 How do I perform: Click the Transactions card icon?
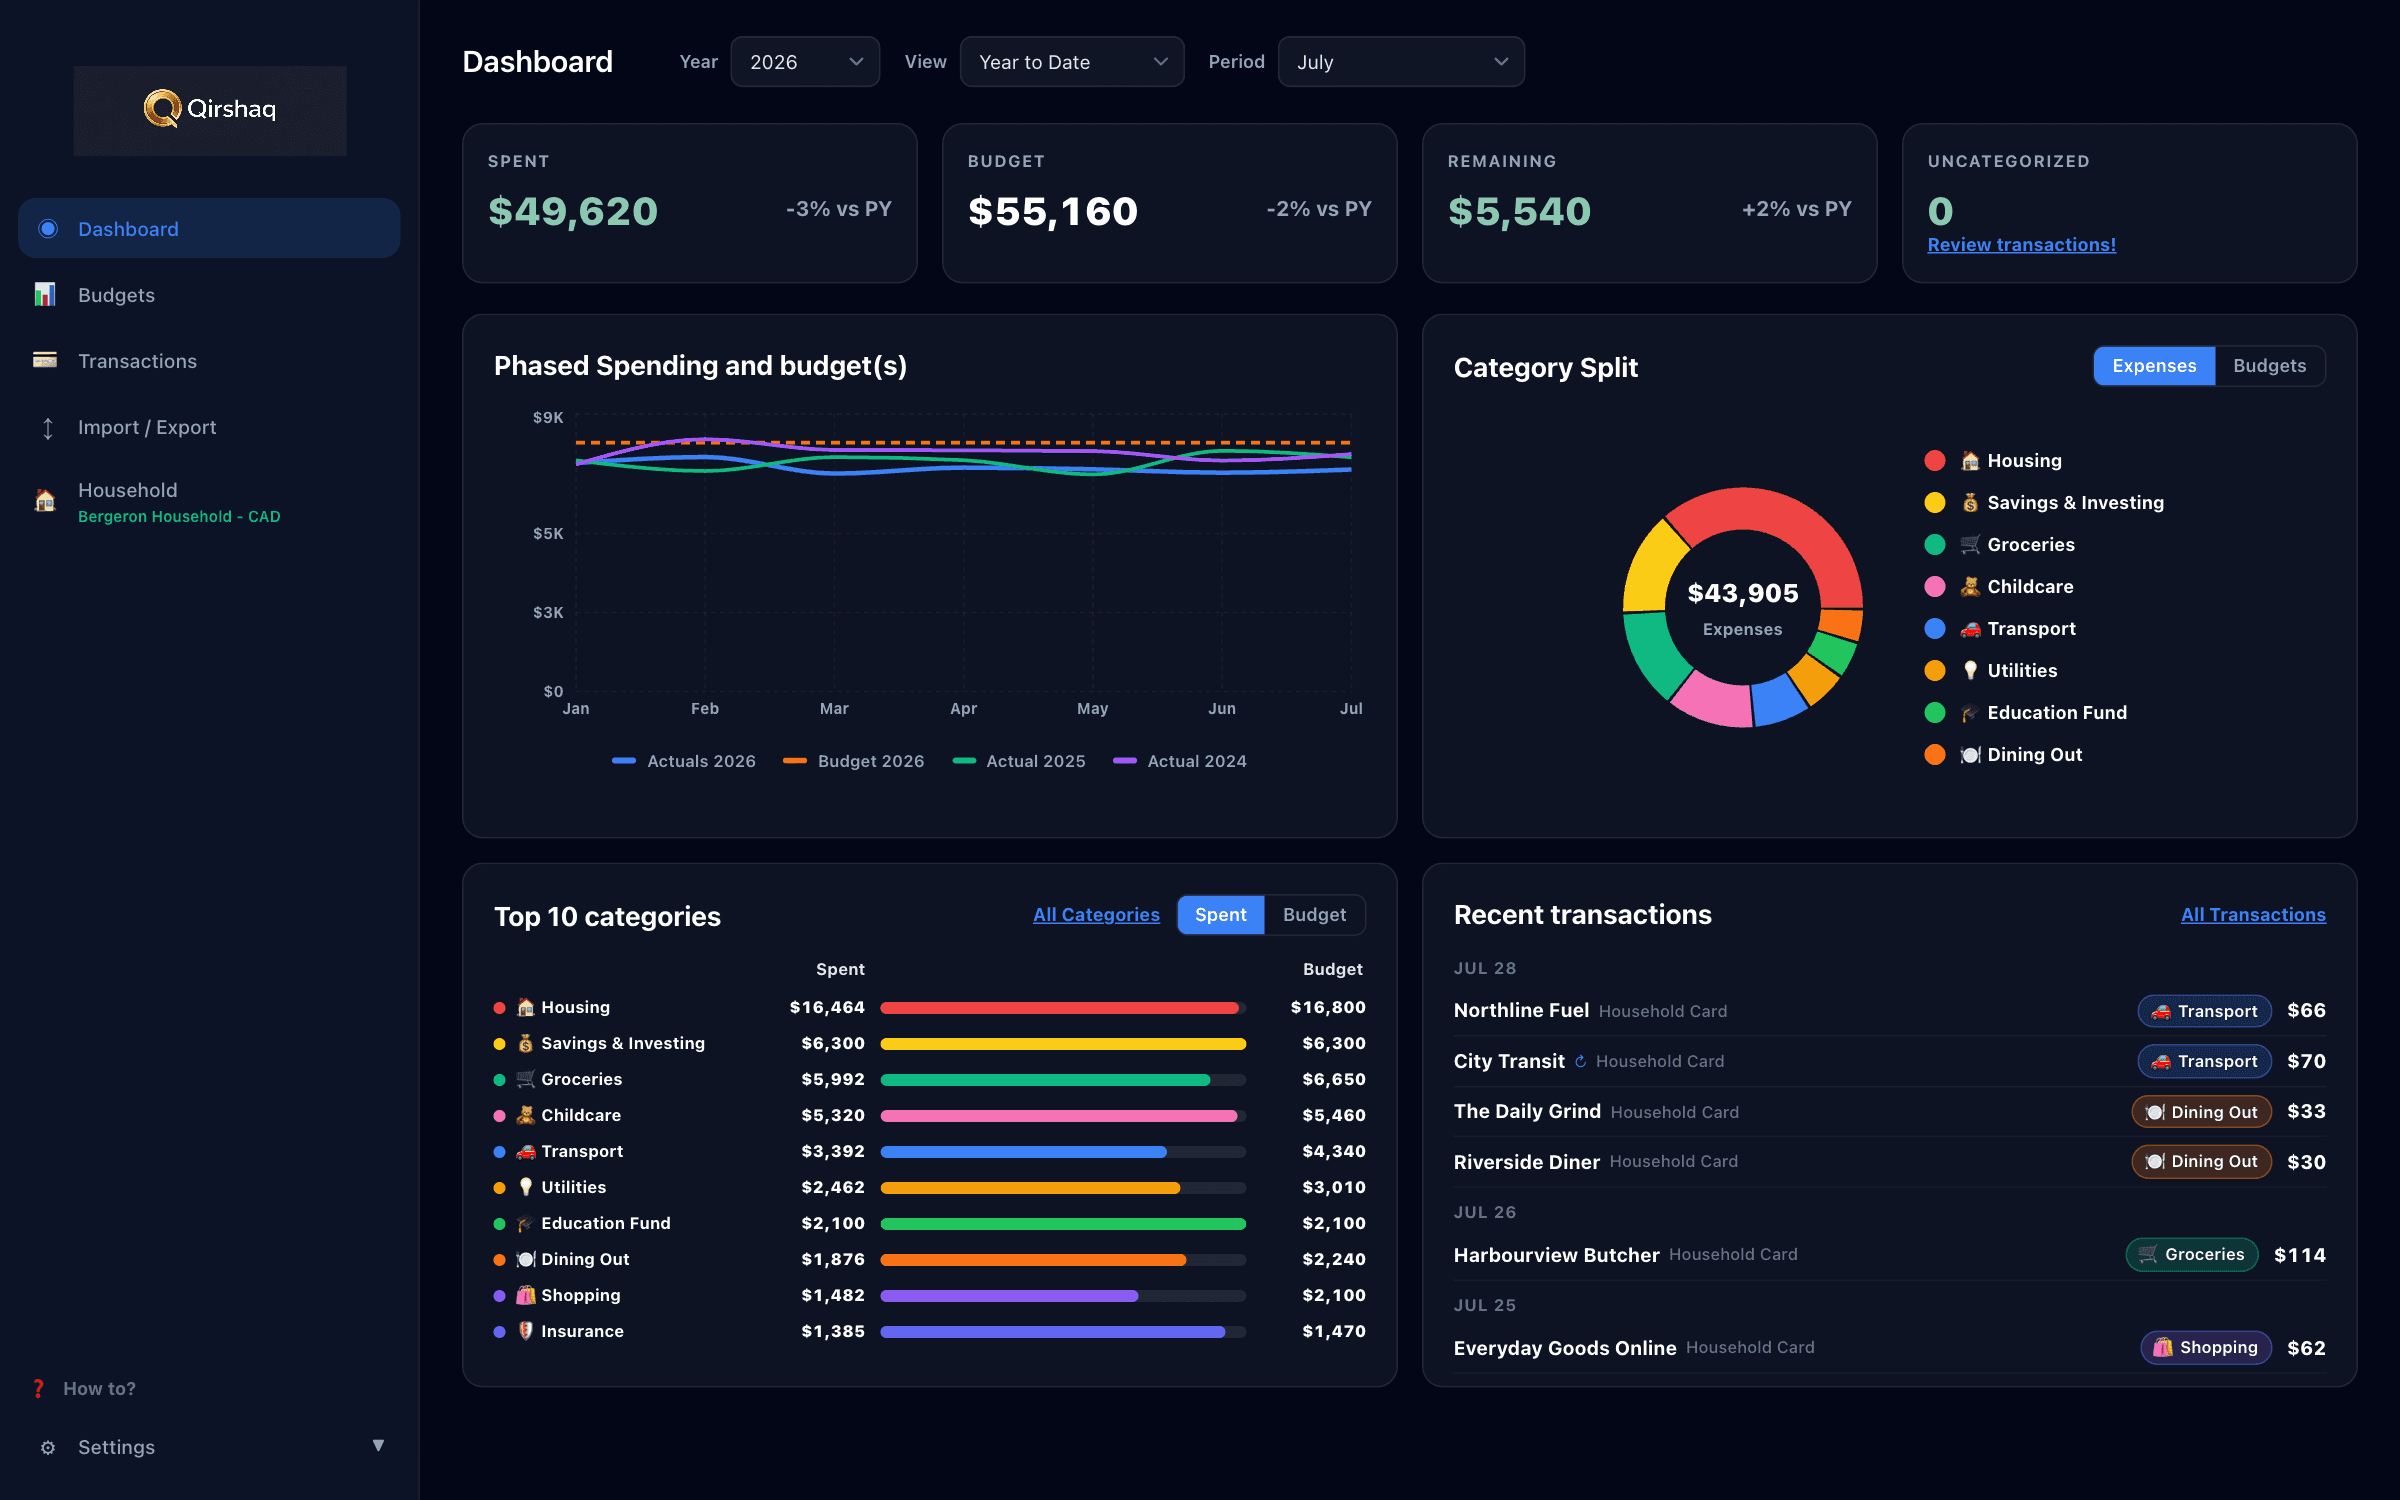tap(45, 360)
